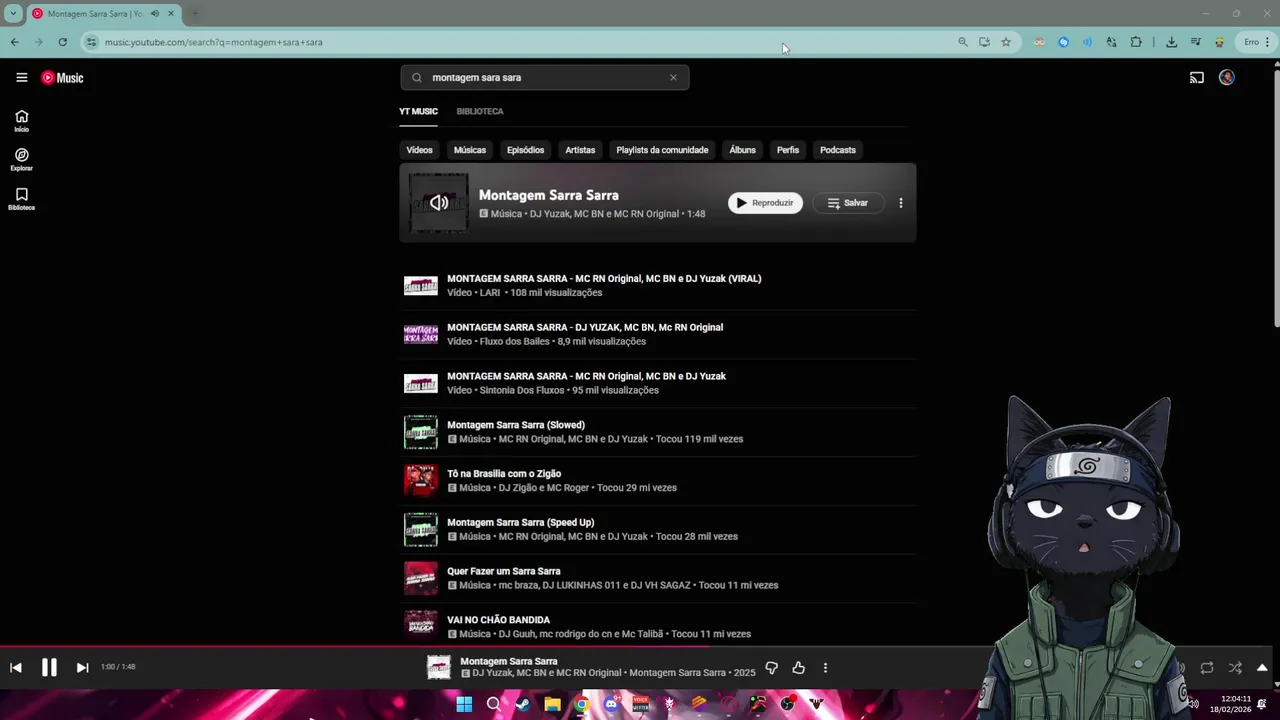Viewport: 1280px width, 720px height.
Task: Click the now-playing album art
Action: tap(438, 667)
